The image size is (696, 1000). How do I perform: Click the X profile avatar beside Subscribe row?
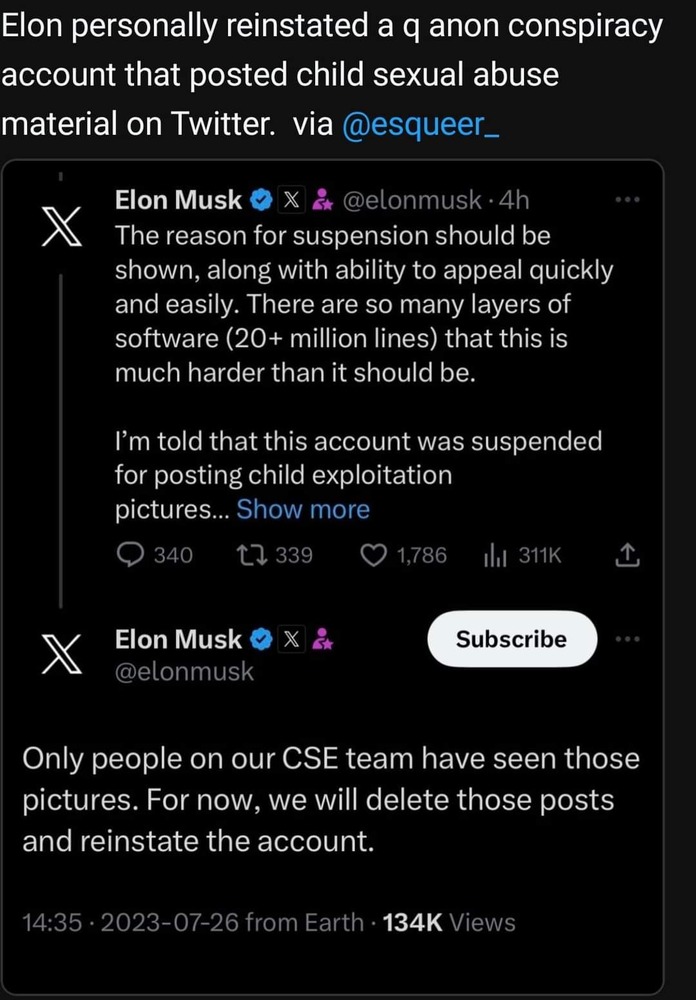60,655
